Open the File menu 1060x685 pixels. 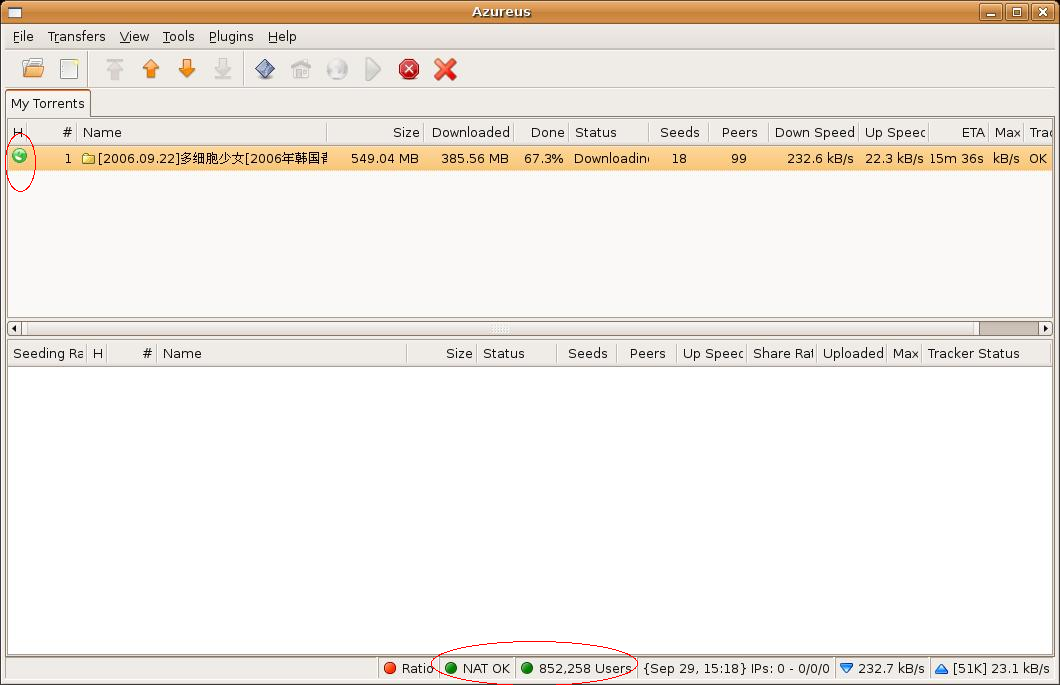click(23, 37)
